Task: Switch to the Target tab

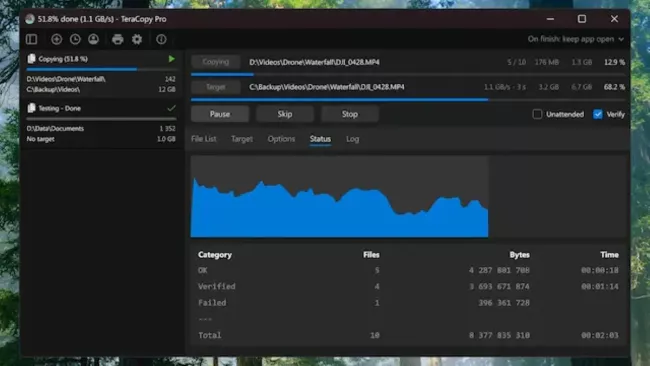Action: point(242,139)
